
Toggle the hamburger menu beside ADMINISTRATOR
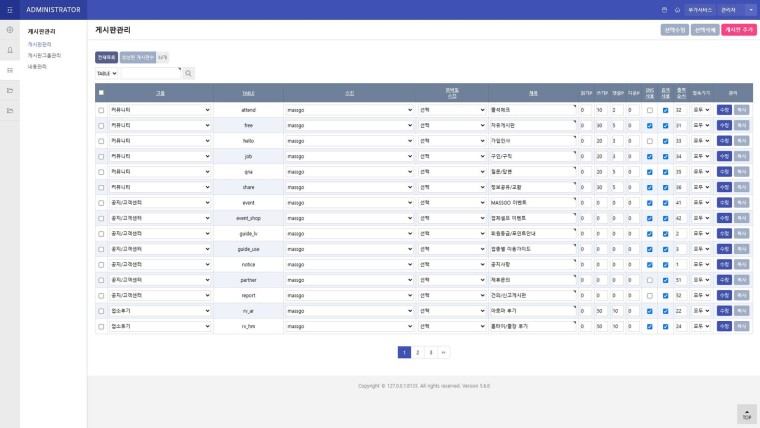pyautogui.click(x=10, y=10)
